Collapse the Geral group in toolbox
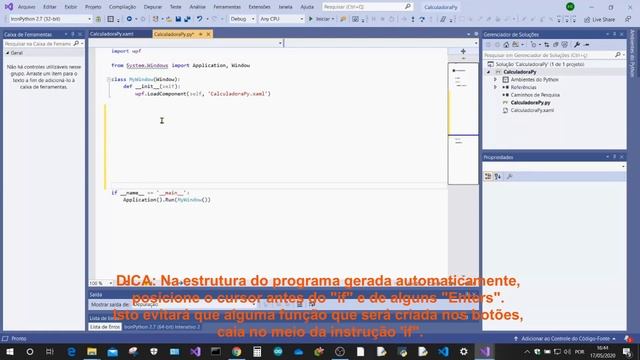Viewport: 640px width, 360px height. (7, 53)
